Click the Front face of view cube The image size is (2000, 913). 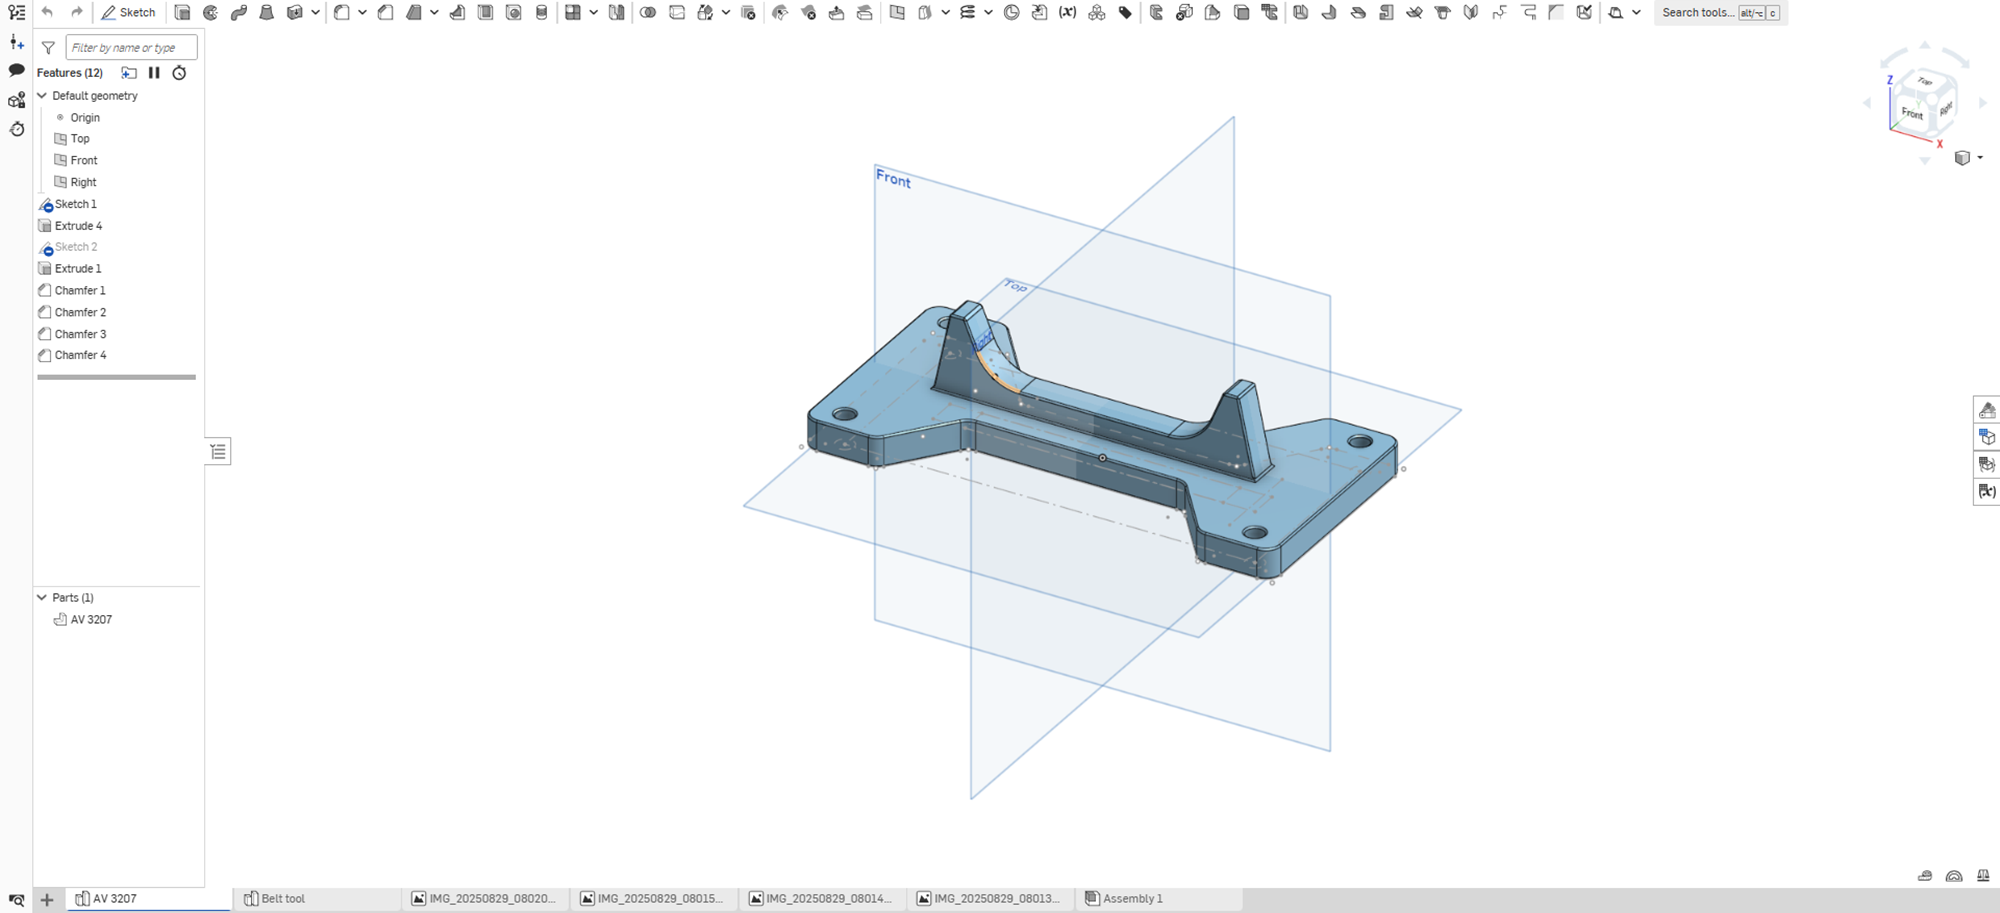coord(1912,113)
